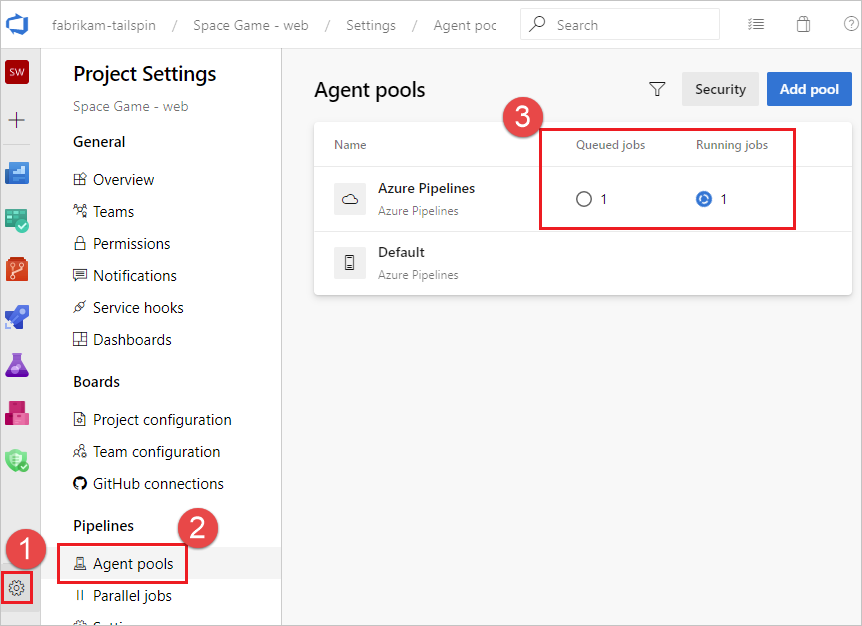Click the Search input field
Screen dimensions: 862x626
[x=620, y=25]
